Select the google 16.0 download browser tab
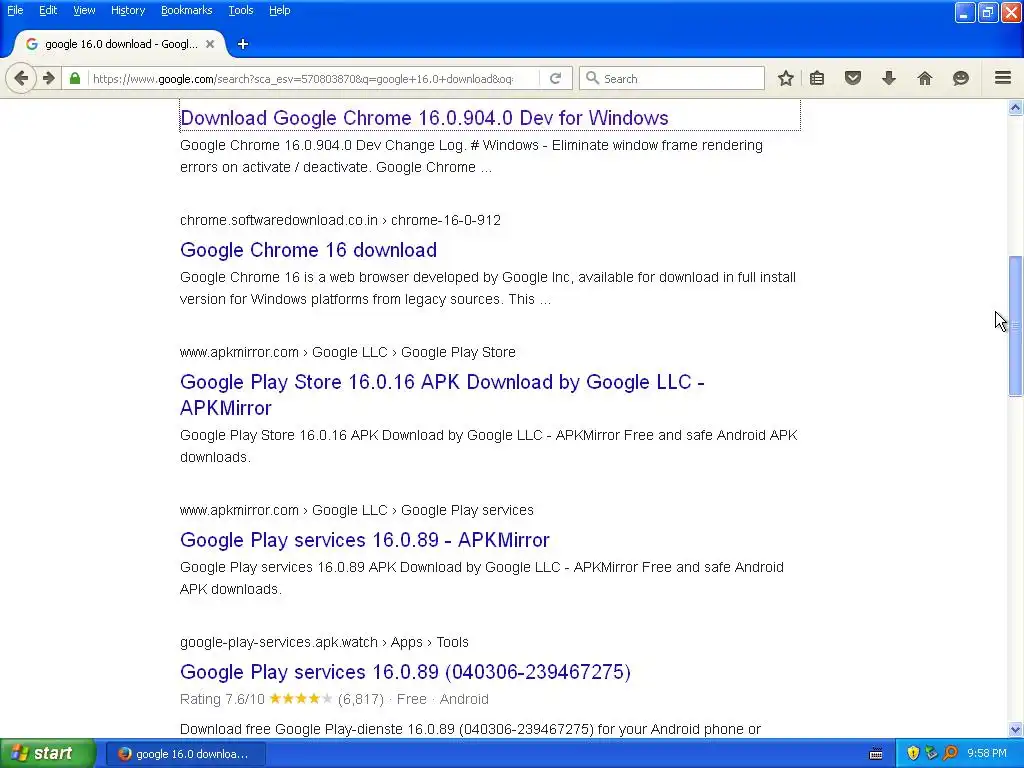 coord(120,44)
